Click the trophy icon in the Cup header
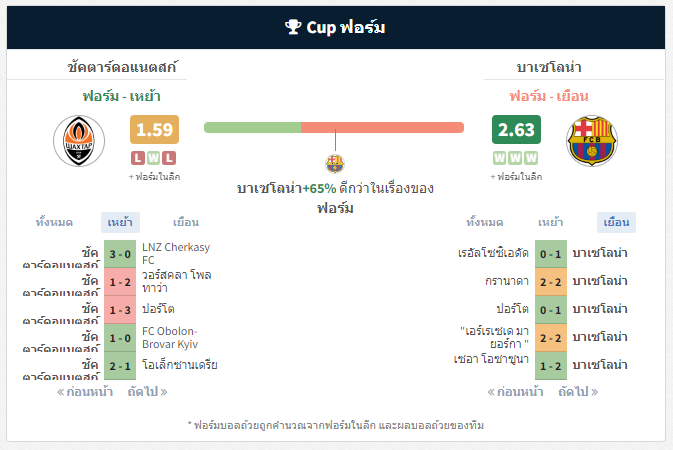This screenshot has height=450, width=673. coord(293,27)
